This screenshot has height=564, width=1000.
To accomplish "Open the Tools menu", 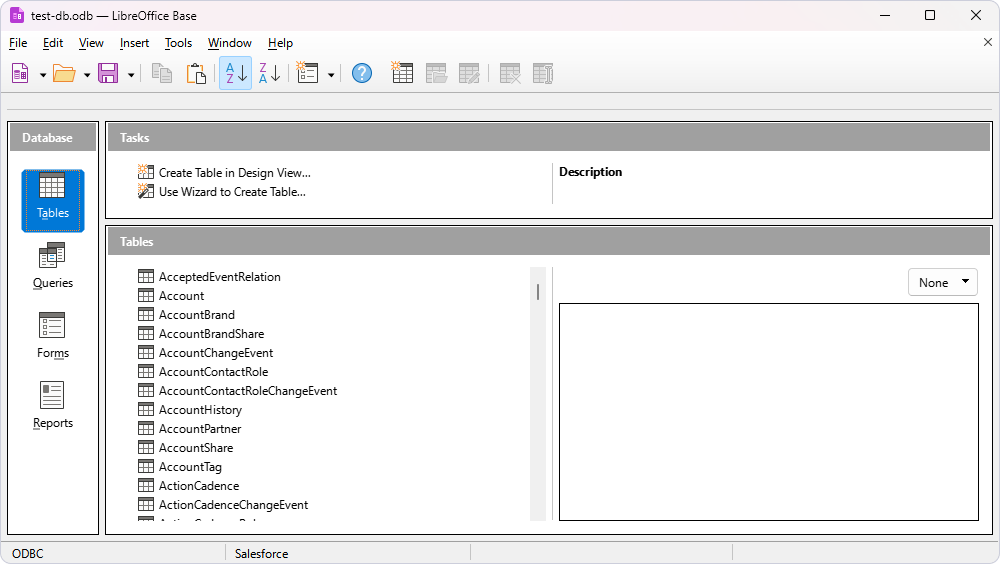I will click(x=178, y=43).
